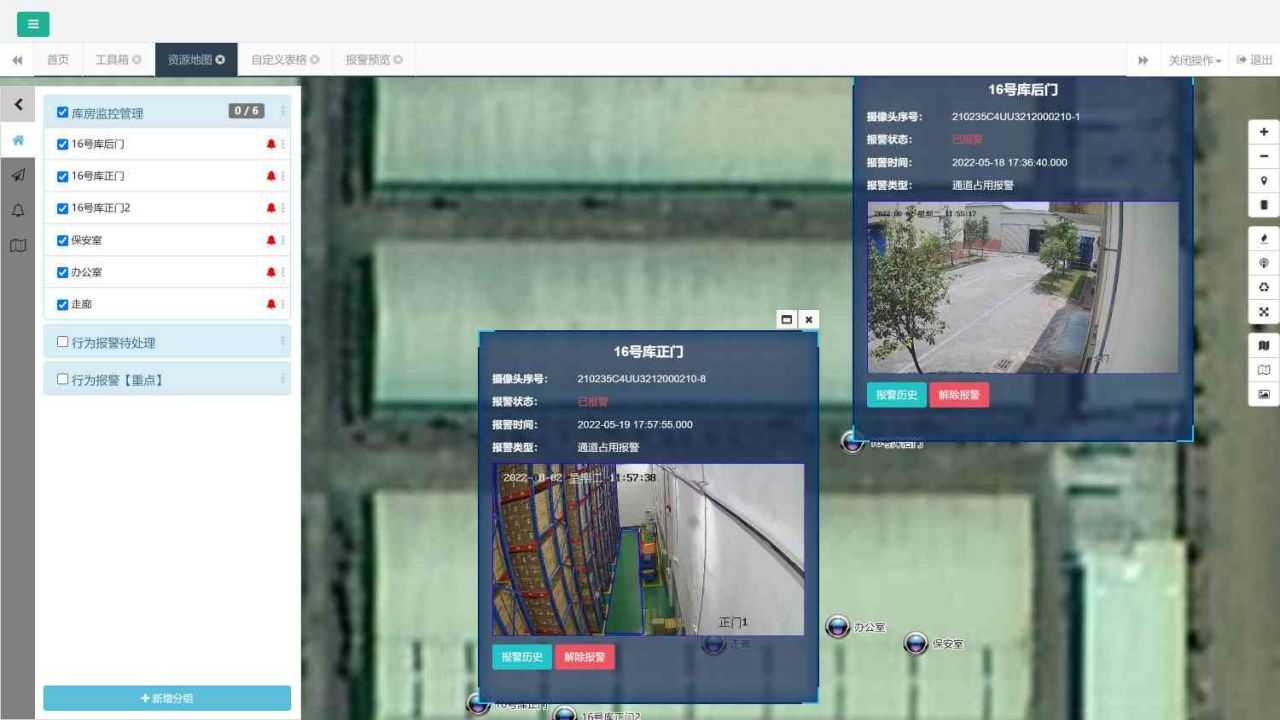Click 解除报警 in 16号库后门 popup

[x=960, y=395]
